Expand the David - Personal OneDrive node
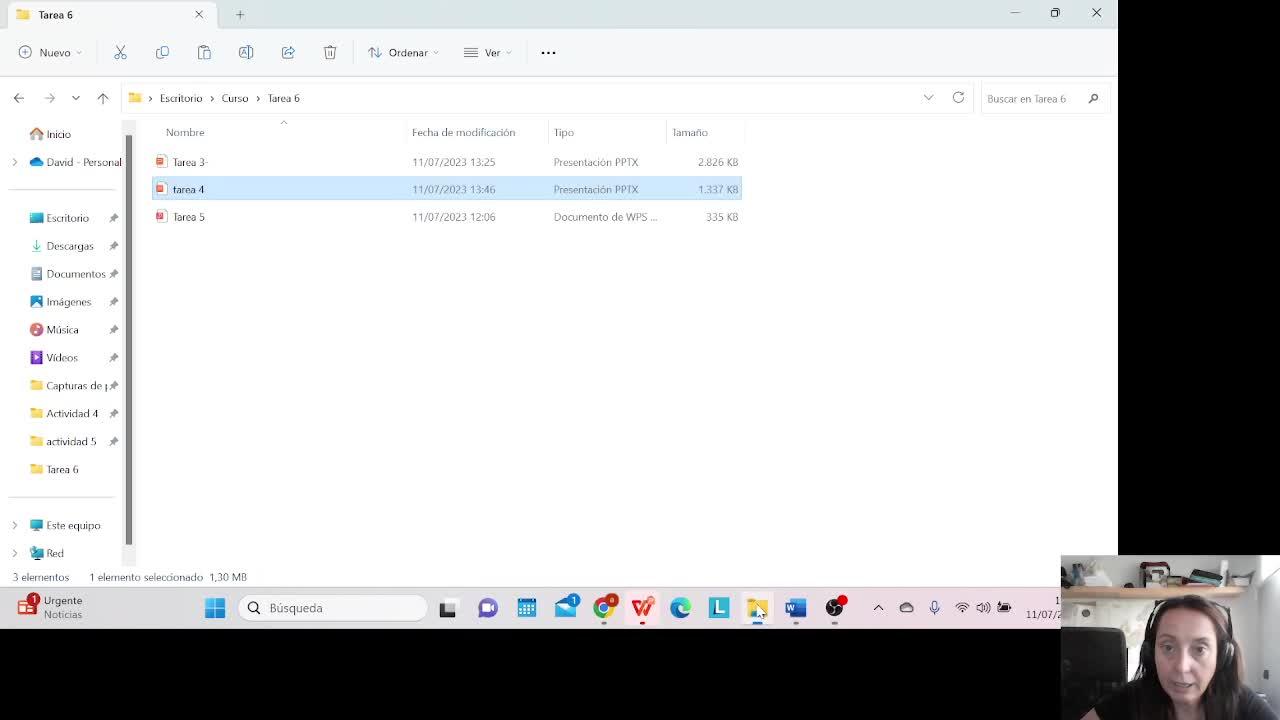 (14, 162)
